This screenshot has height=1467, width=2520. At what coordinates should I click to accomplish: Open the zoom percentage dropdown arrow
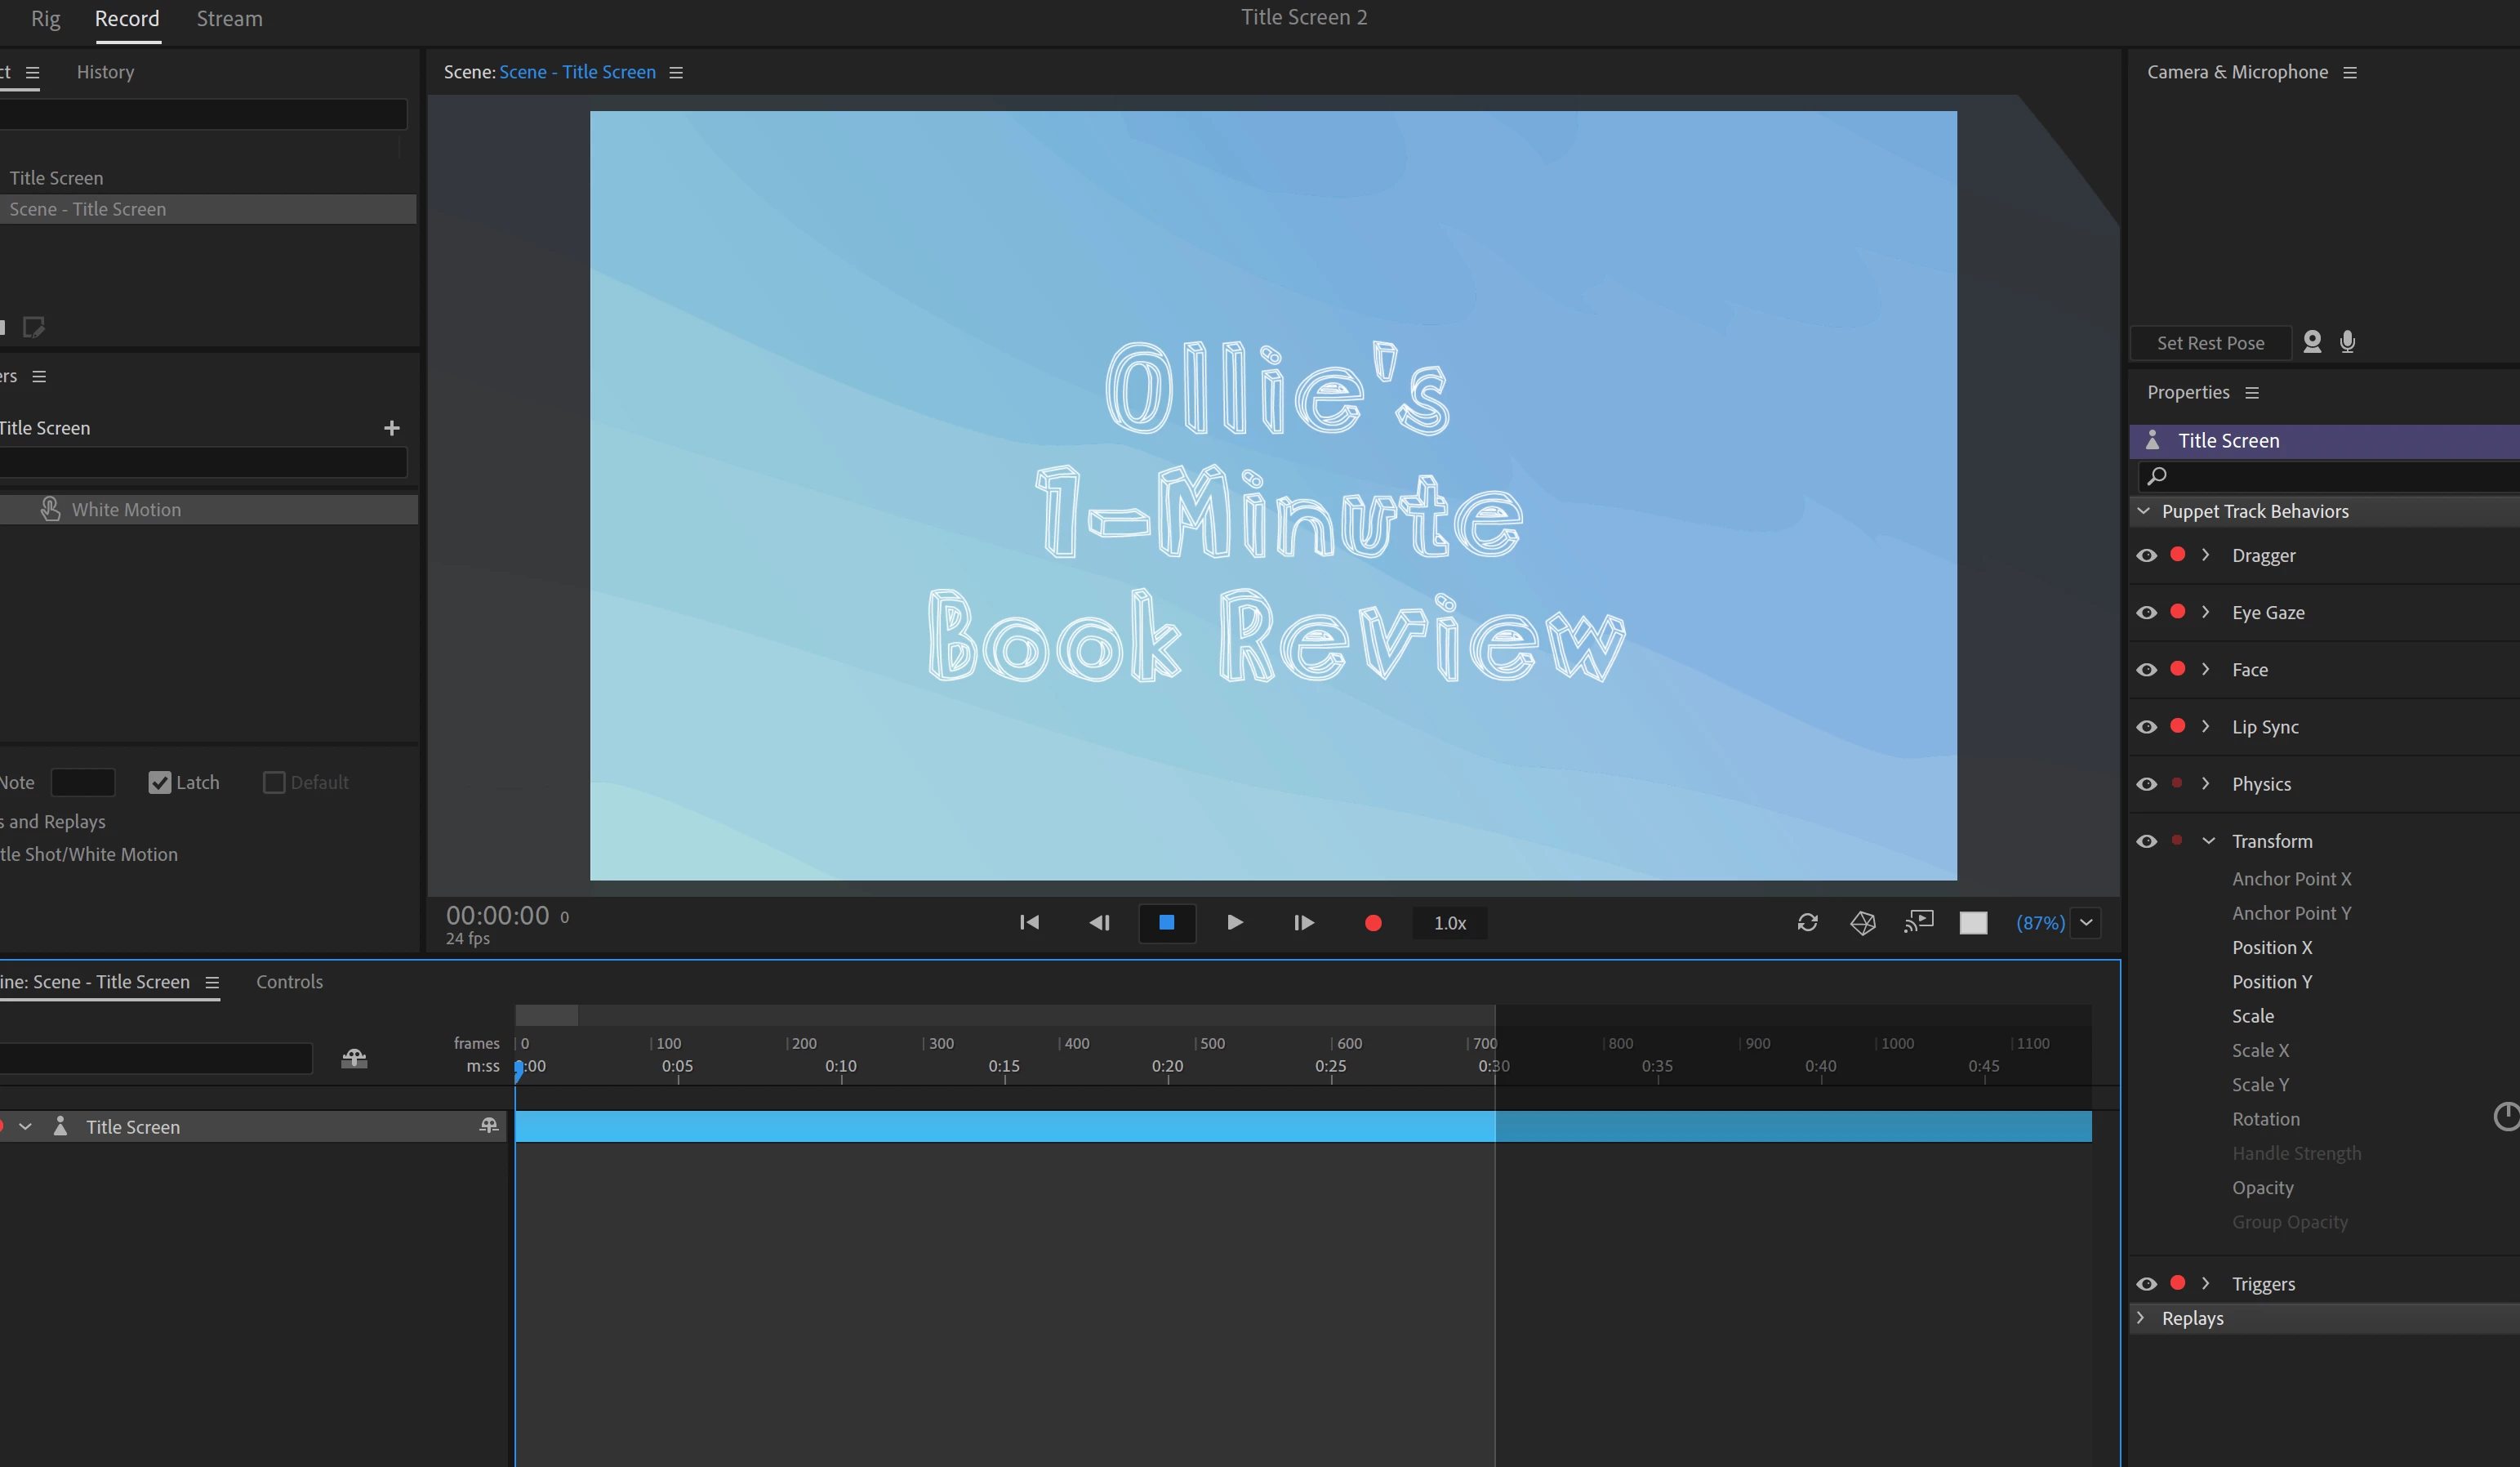click(x=2086, y=922)
